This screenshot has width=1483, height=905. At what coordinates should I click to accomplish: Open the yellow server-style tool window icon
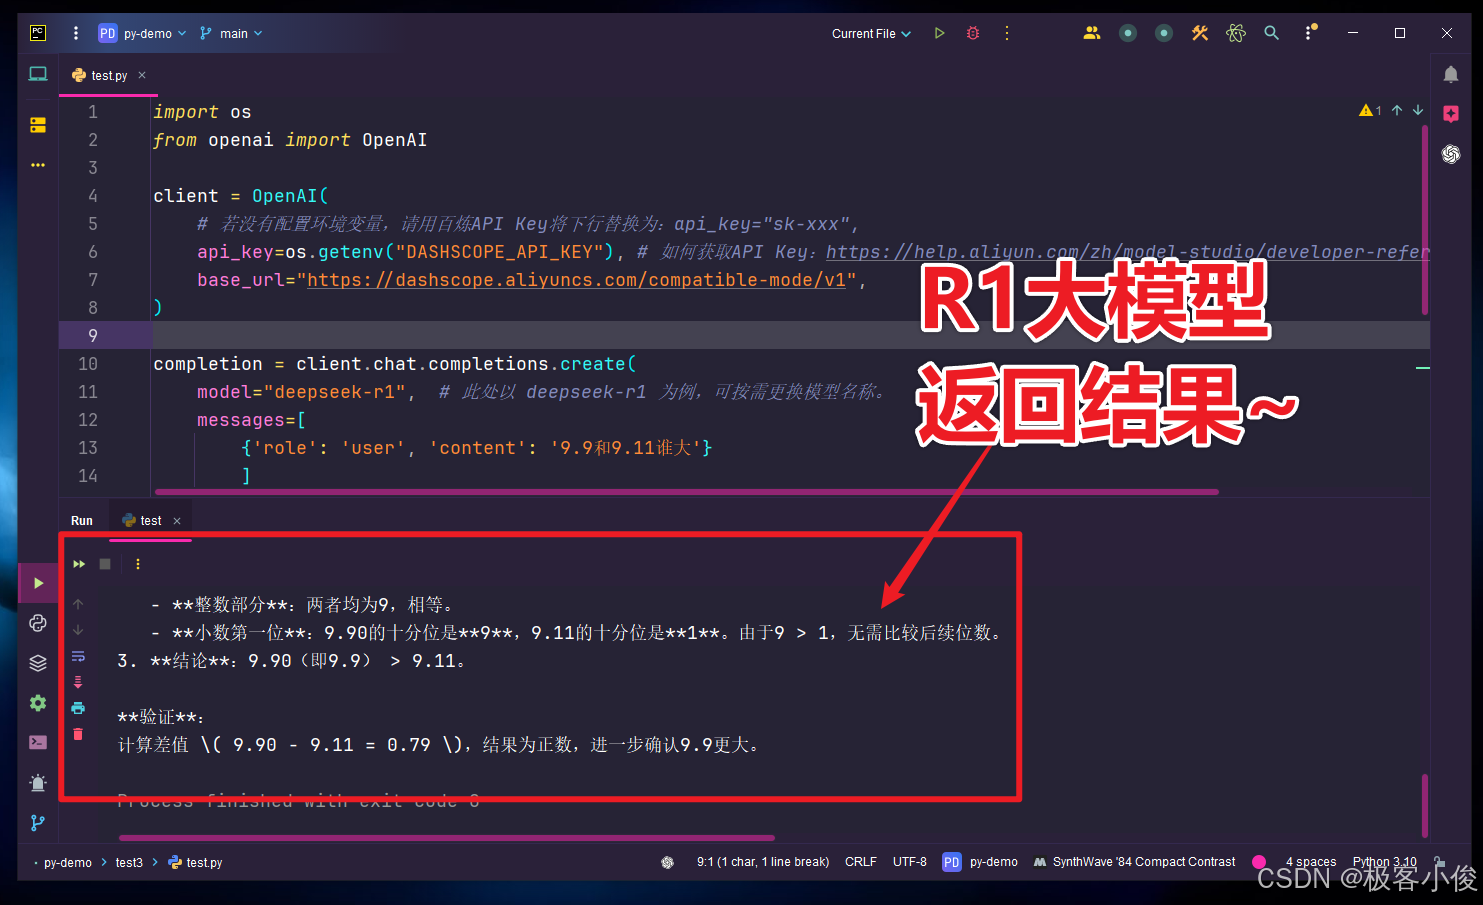click(38, 125)
